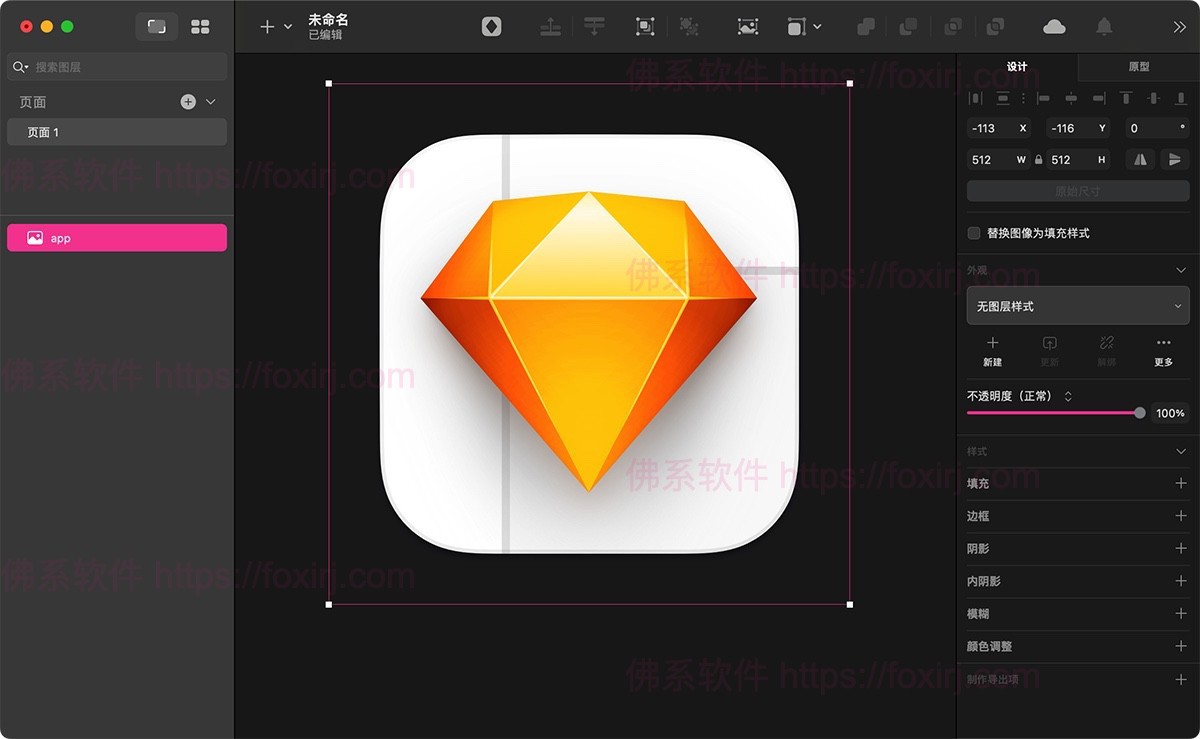Toggle the width-height aspect ratio lock
1200x739 pixels.
[x=1038, y=159]
